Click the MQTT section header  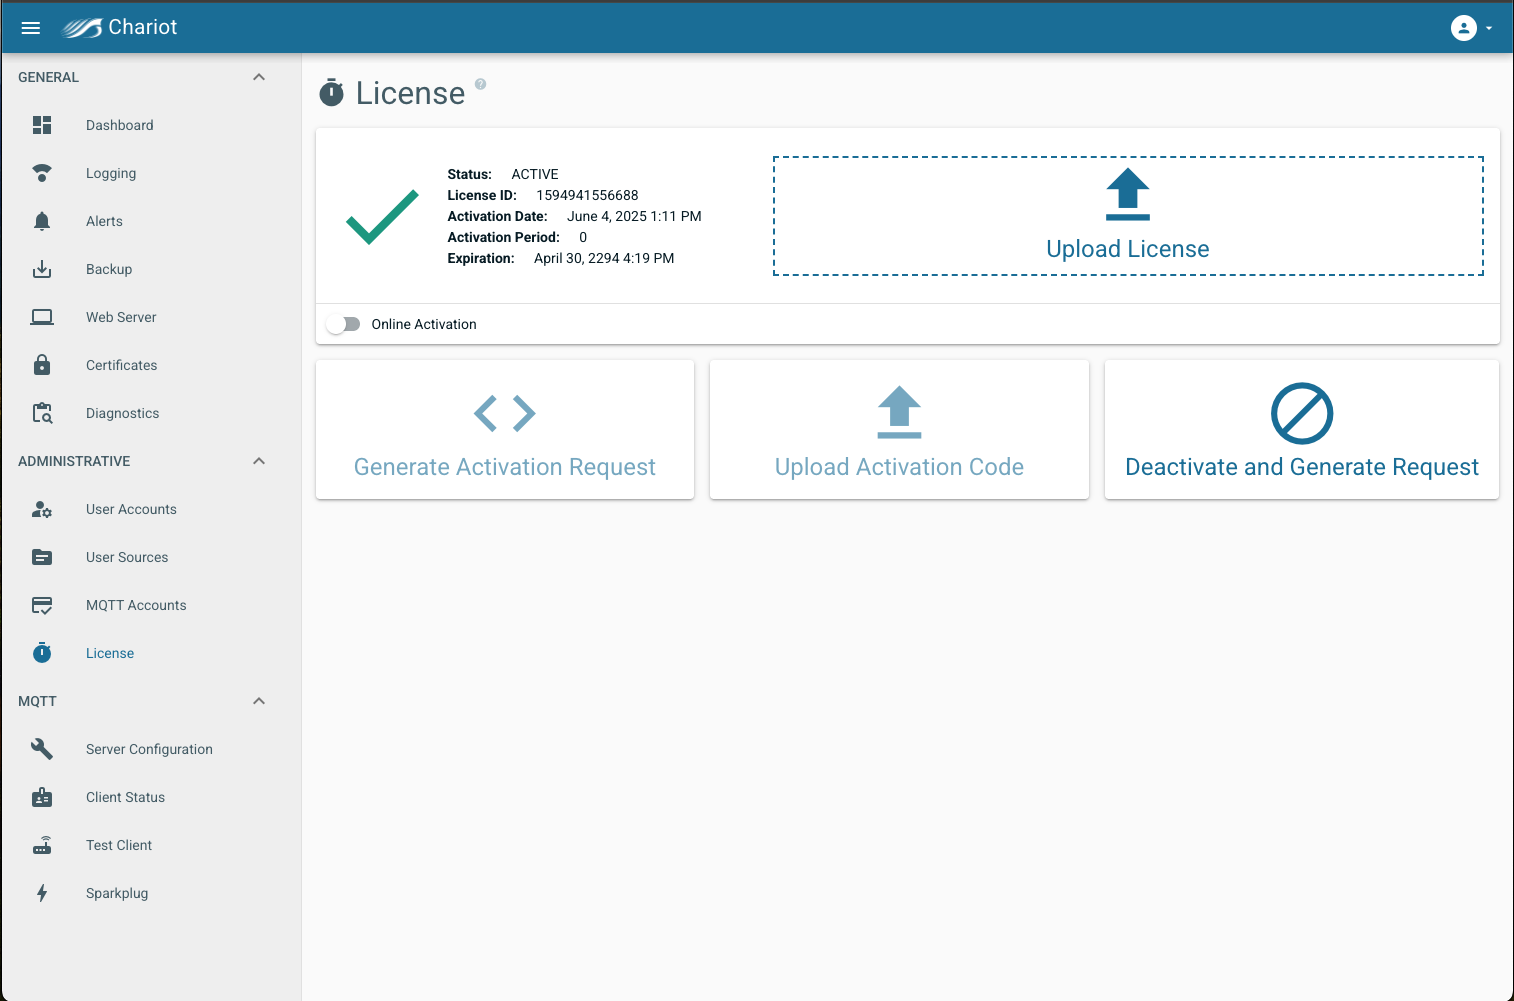(37, 701)
